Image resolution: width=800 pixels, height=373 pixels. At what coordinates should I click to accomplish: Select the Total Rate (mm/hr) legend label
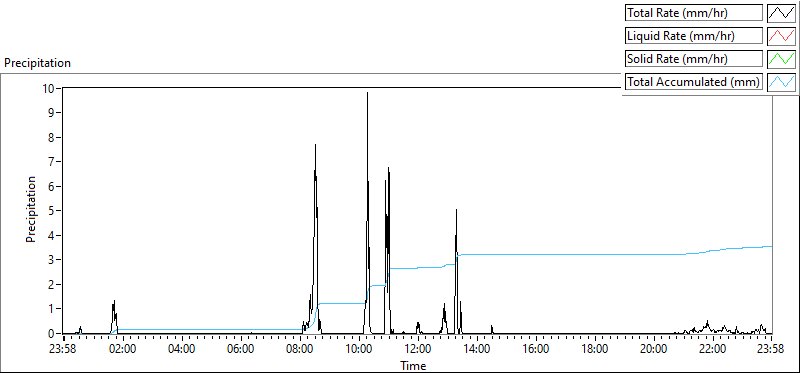tap(694, 13)
